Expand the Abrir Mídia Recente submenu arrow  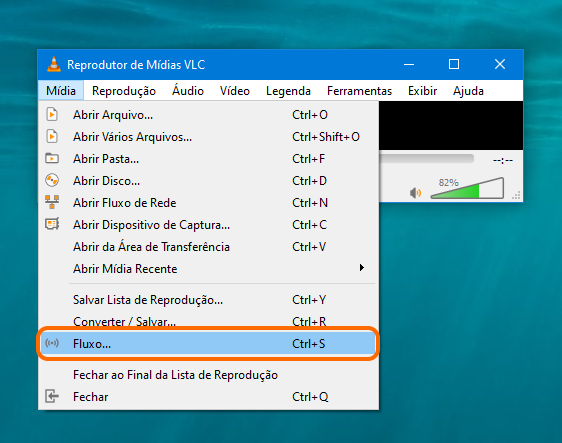tap(362, 268)
